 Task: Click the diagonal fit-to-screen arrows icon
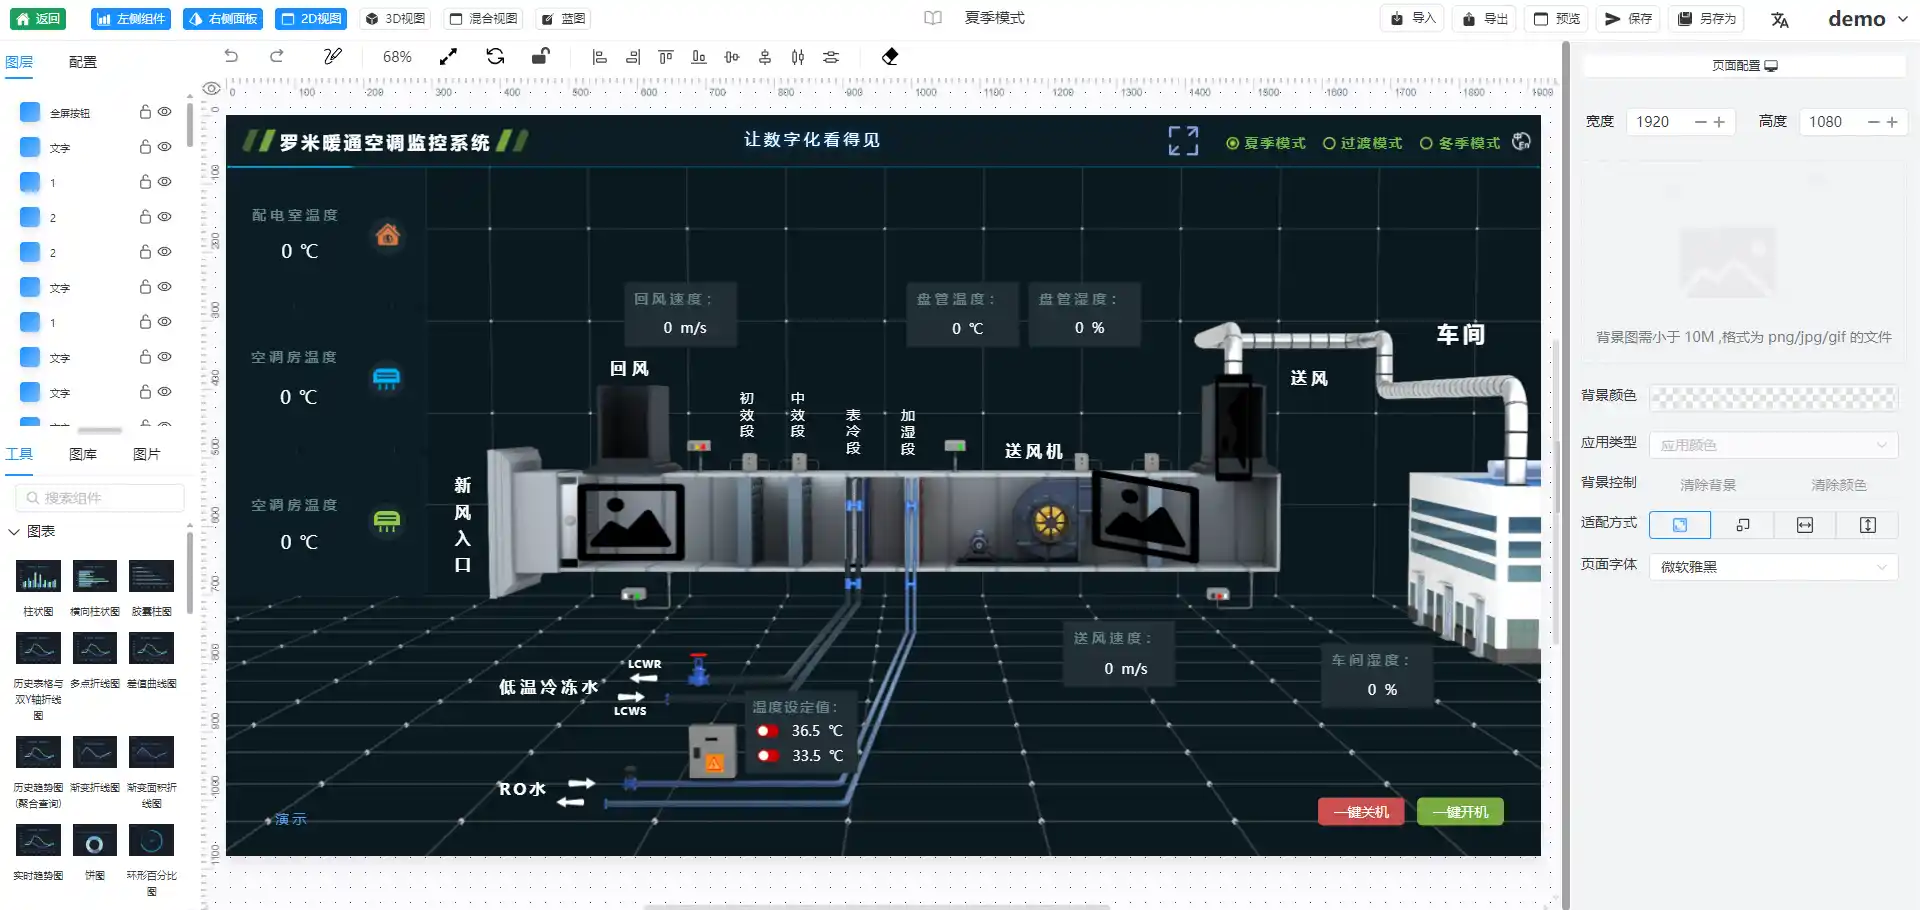pos(449,57)
